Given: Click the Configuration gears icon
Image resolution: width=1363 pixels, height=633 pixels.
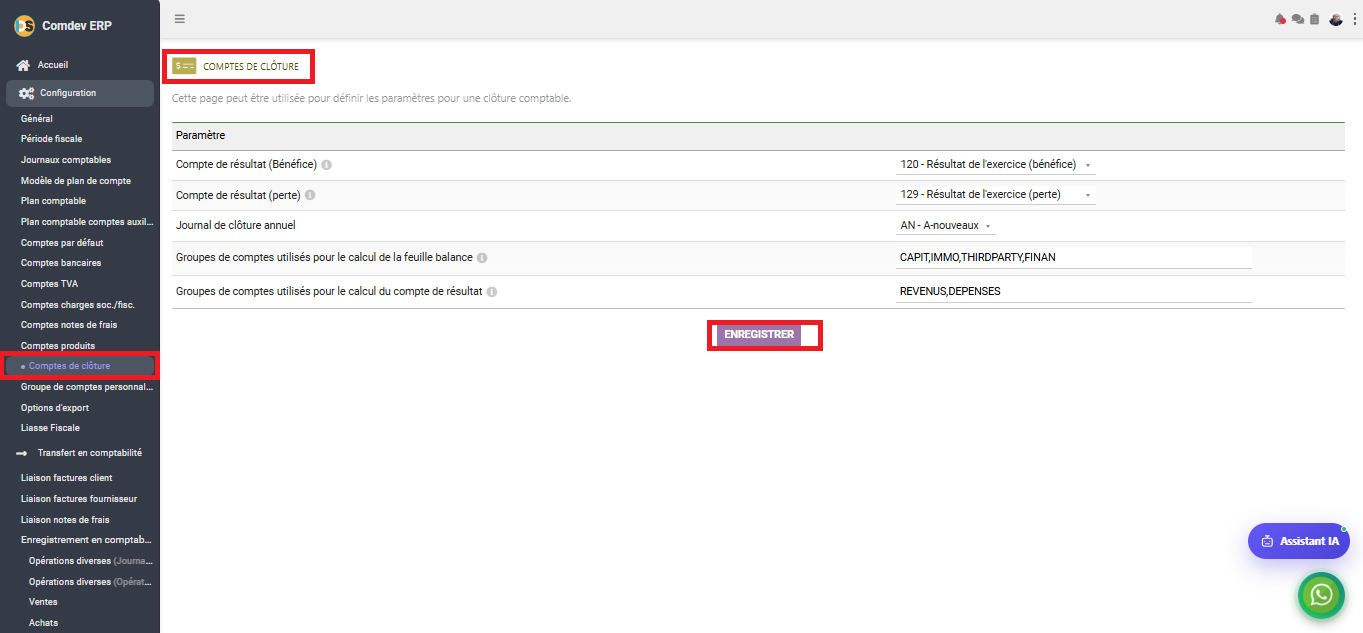Looking at the screenshot, I should [x=26, y=93].
